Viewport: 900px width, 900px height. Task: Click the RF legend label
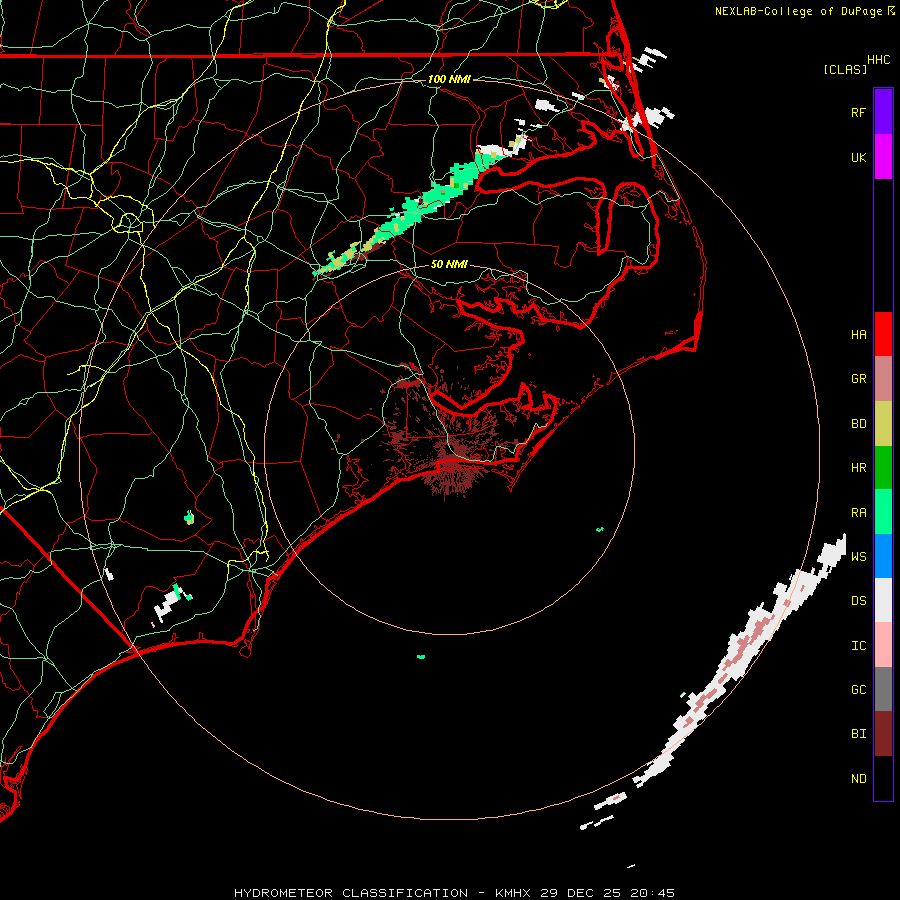click(x=858, y=112)
